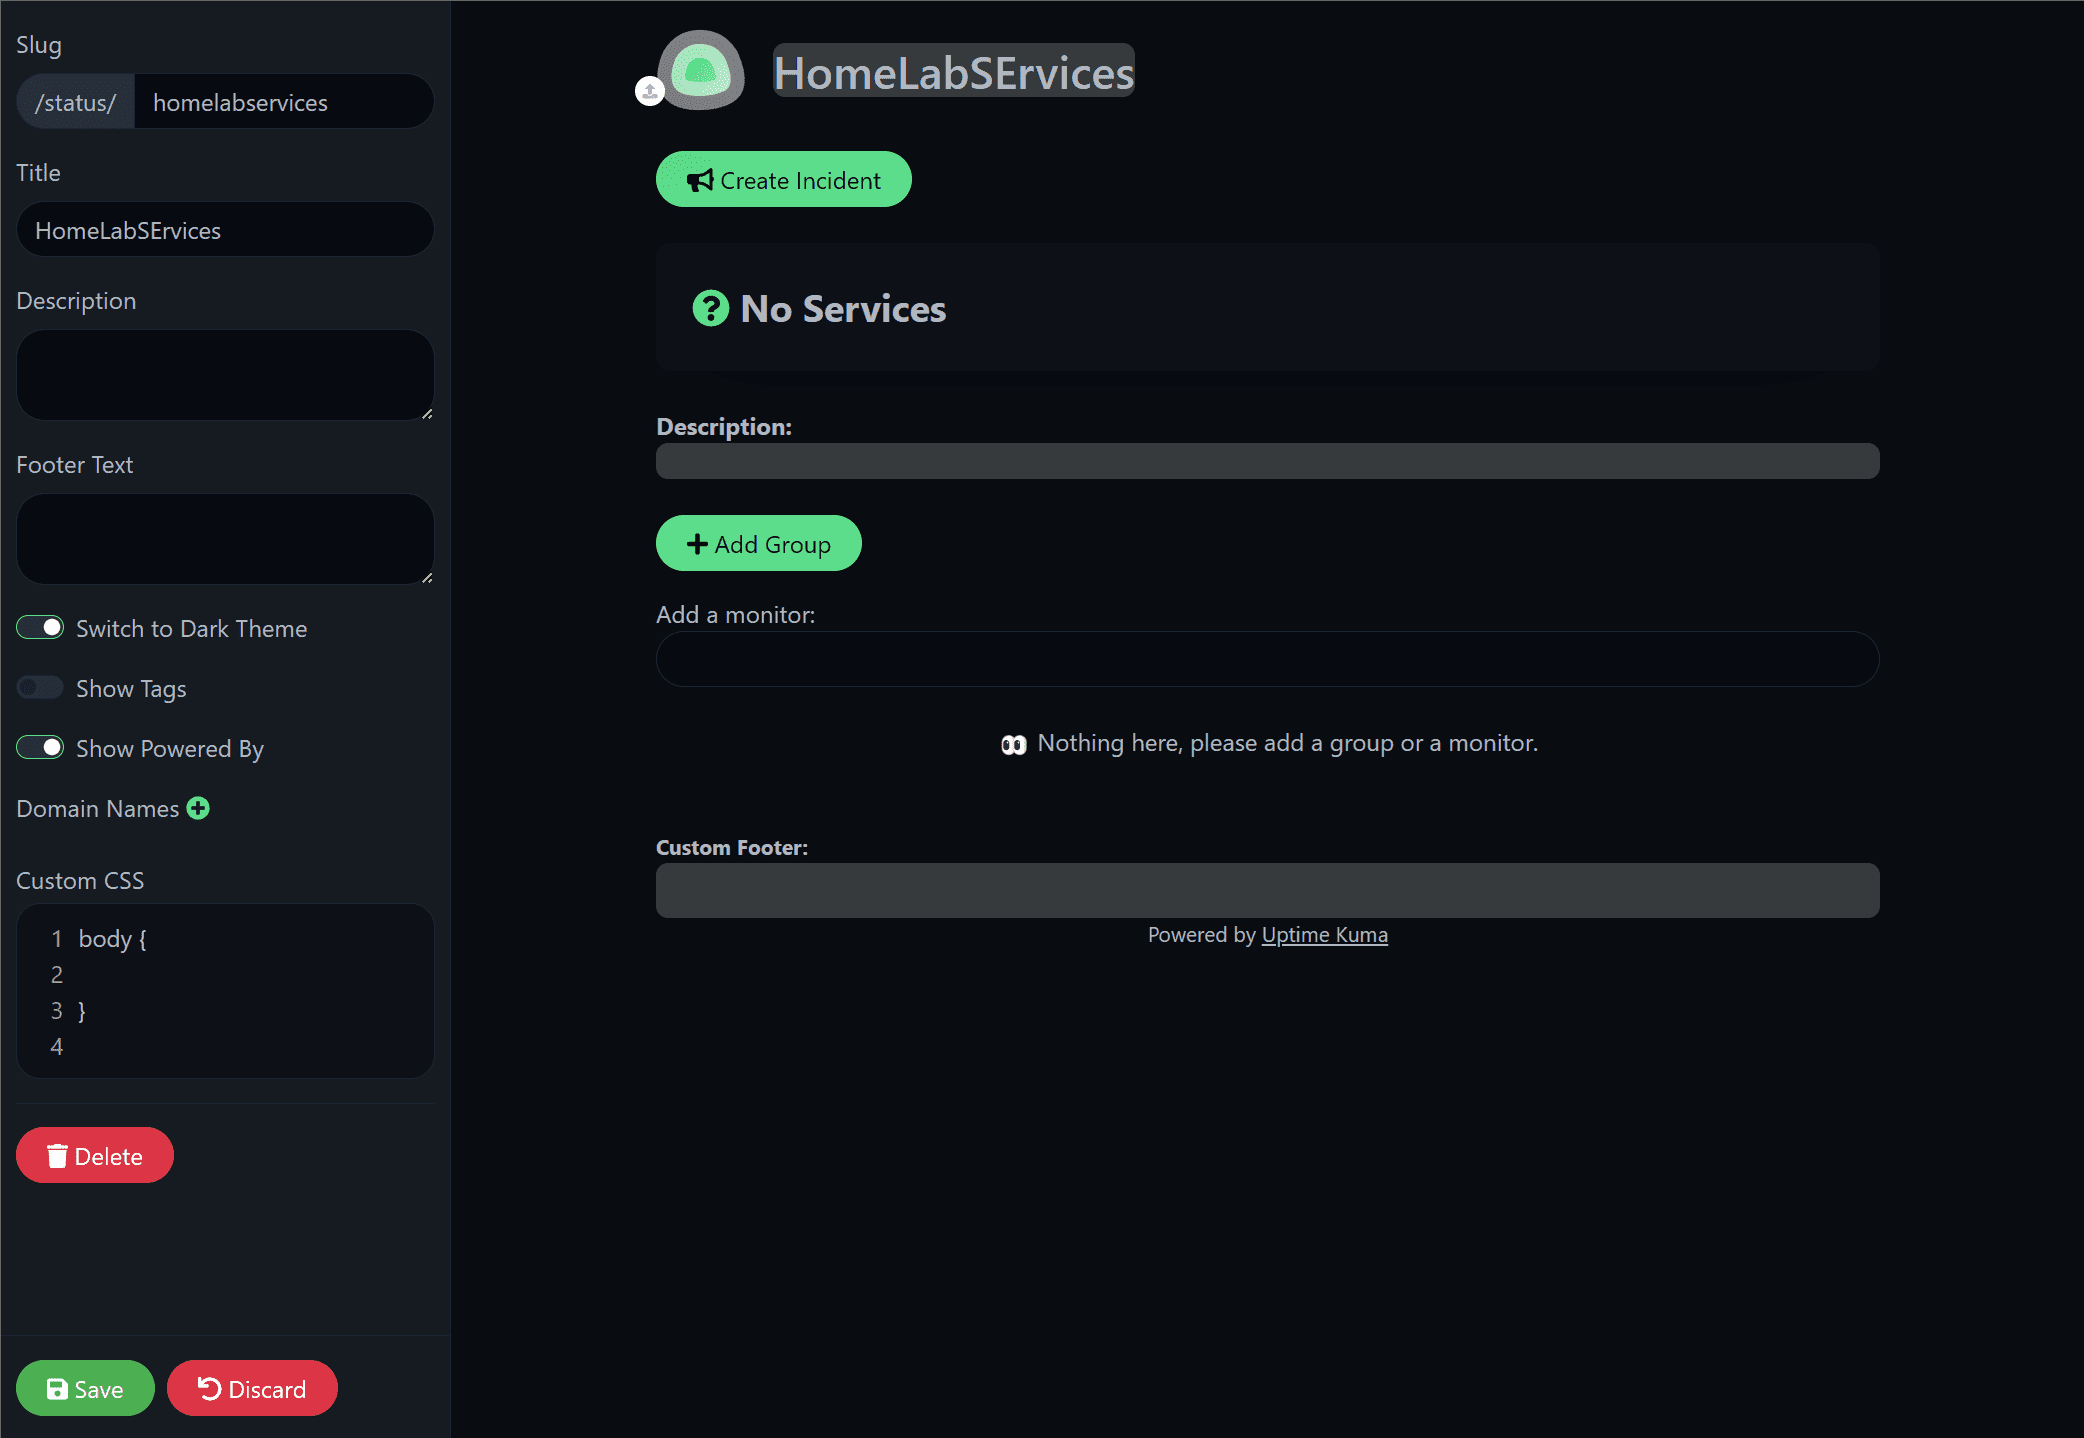Discard the status page edits
The height and width of the screenshot is (1438, 2084).
pos(252,1389)
